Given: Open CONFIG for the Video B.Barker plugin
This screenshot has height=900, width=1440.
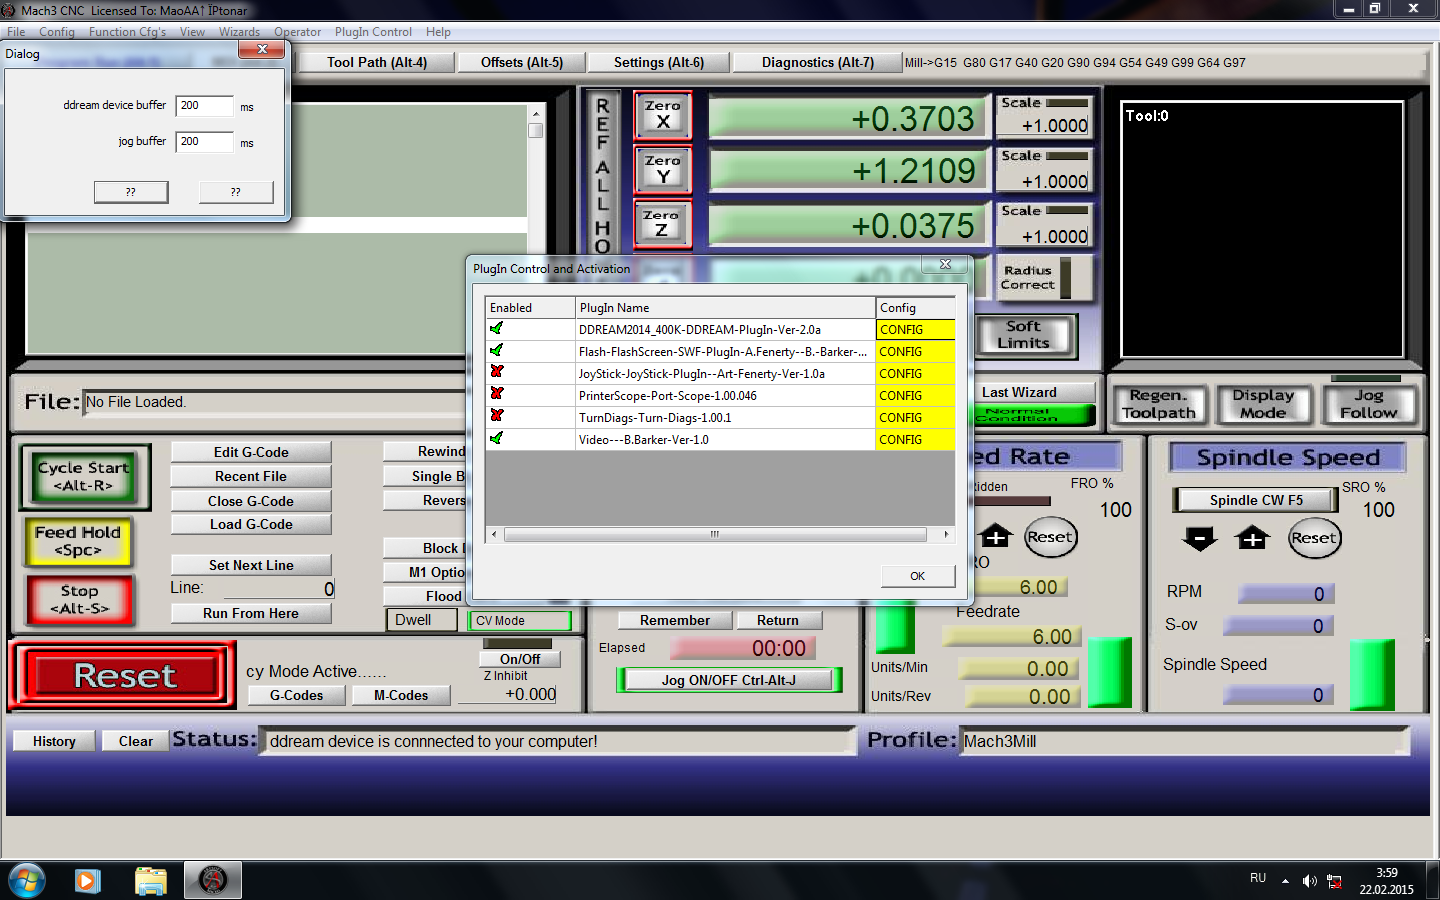Looking at the screenshot, I should click(x=915, y=439).
